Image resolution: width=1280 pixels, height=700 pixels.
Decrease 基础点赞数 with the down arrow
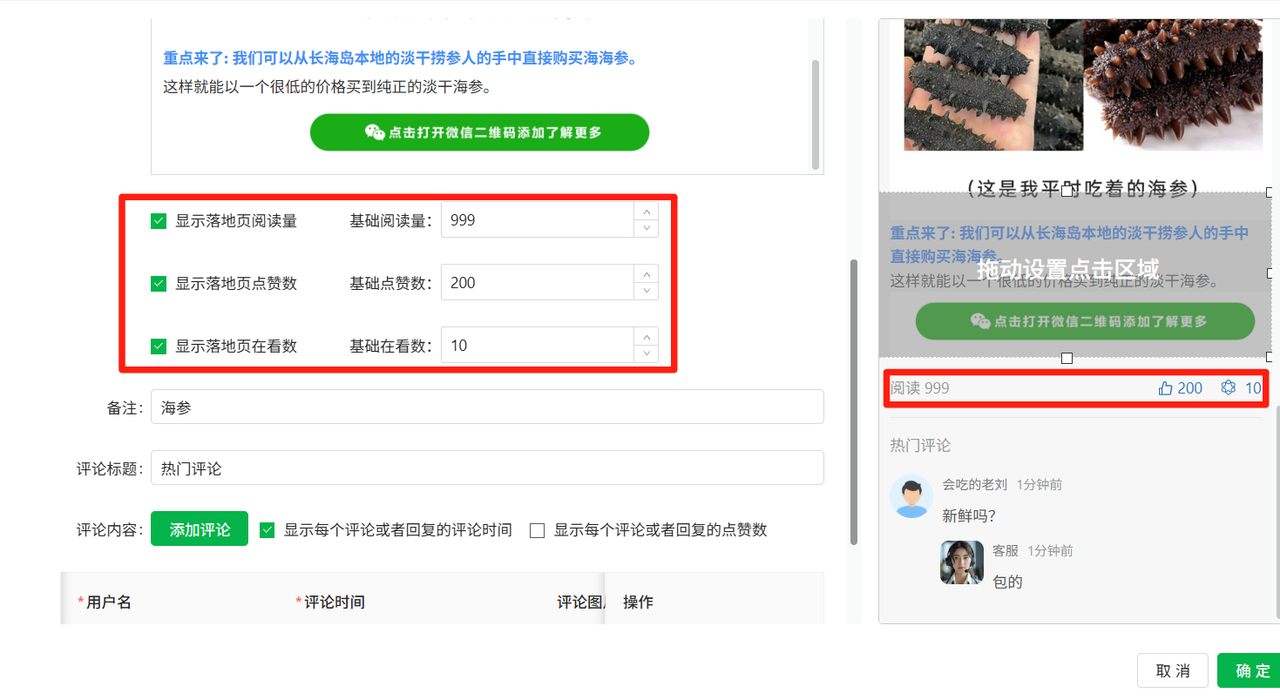(646, 292)
